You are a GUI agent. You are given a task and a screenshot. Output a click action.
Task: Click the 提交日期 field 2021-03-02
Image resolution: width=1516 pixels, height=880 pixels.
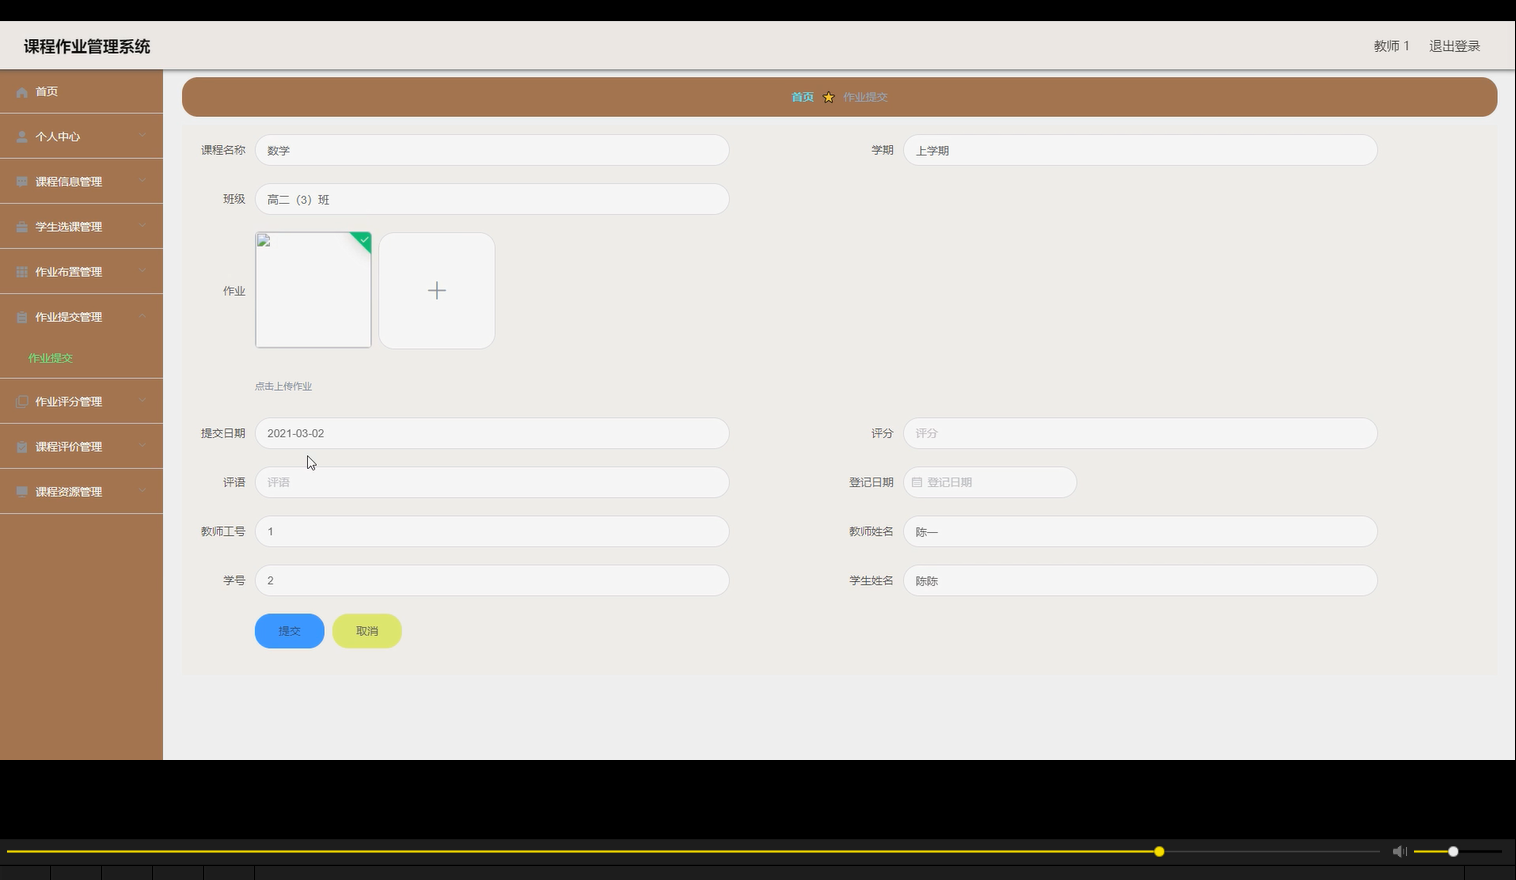tap(492, 433)
